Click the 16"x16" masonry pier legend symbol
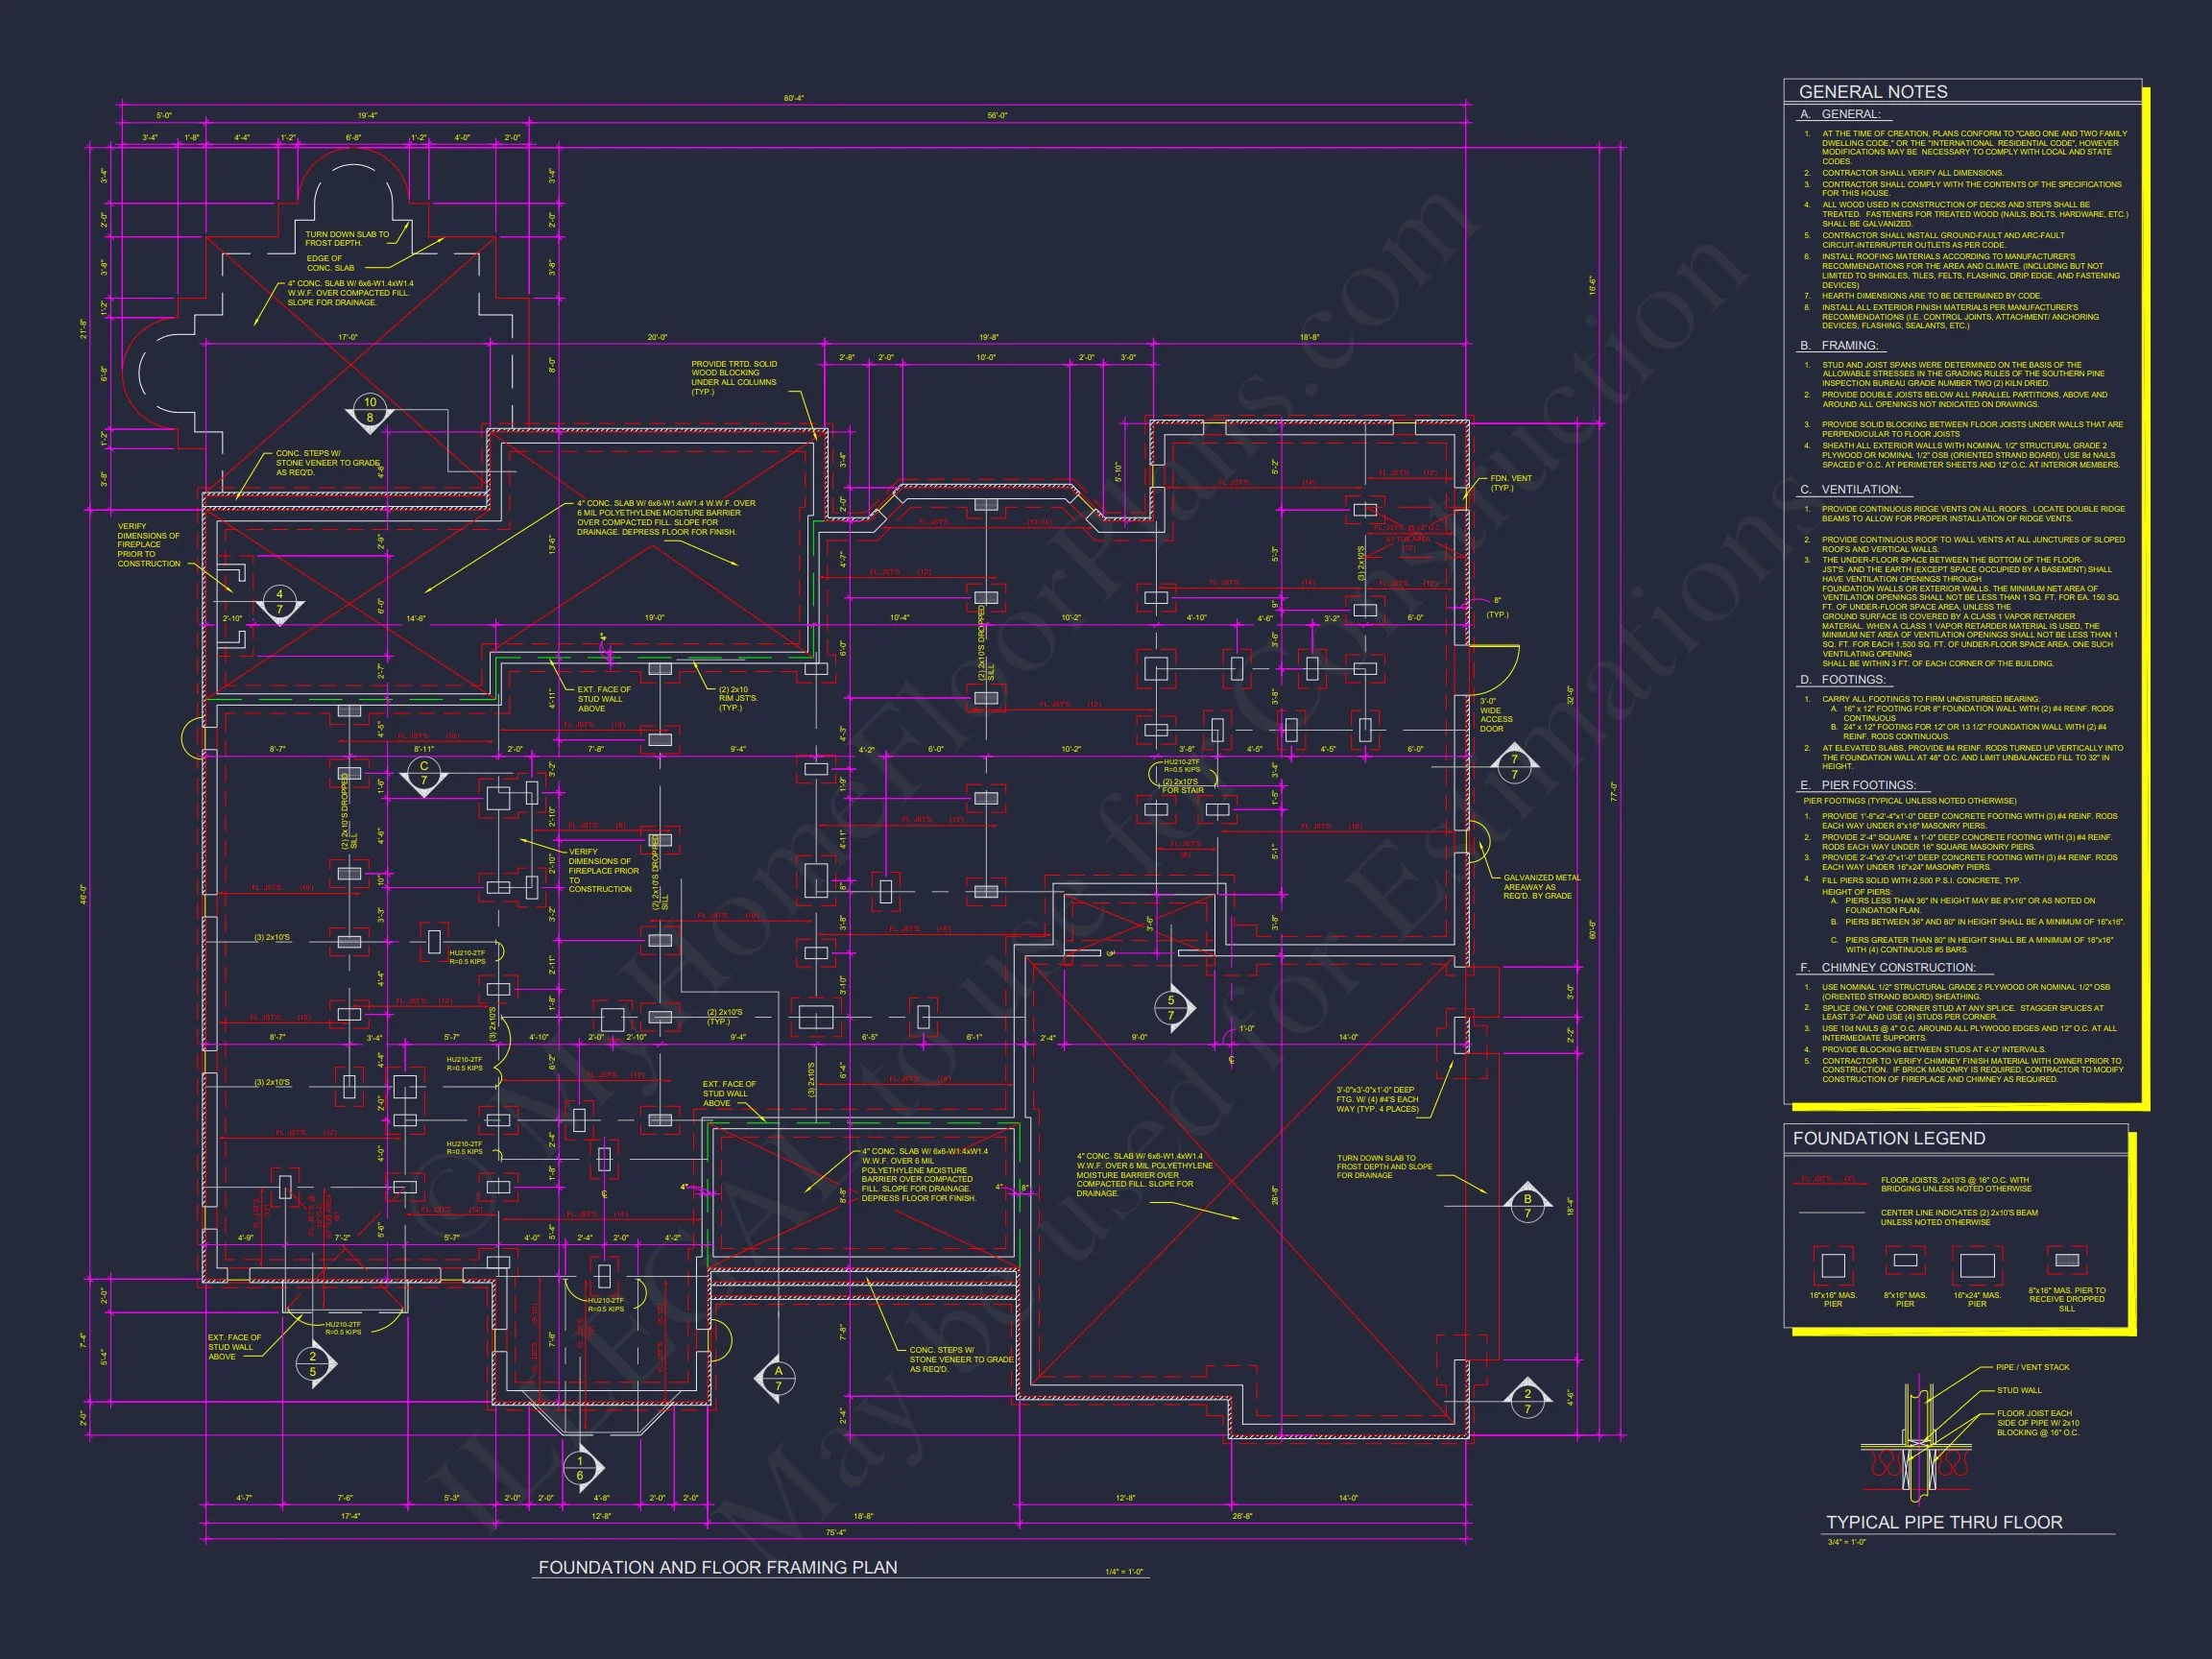2212x1659 pixels. point(1833,1265)
